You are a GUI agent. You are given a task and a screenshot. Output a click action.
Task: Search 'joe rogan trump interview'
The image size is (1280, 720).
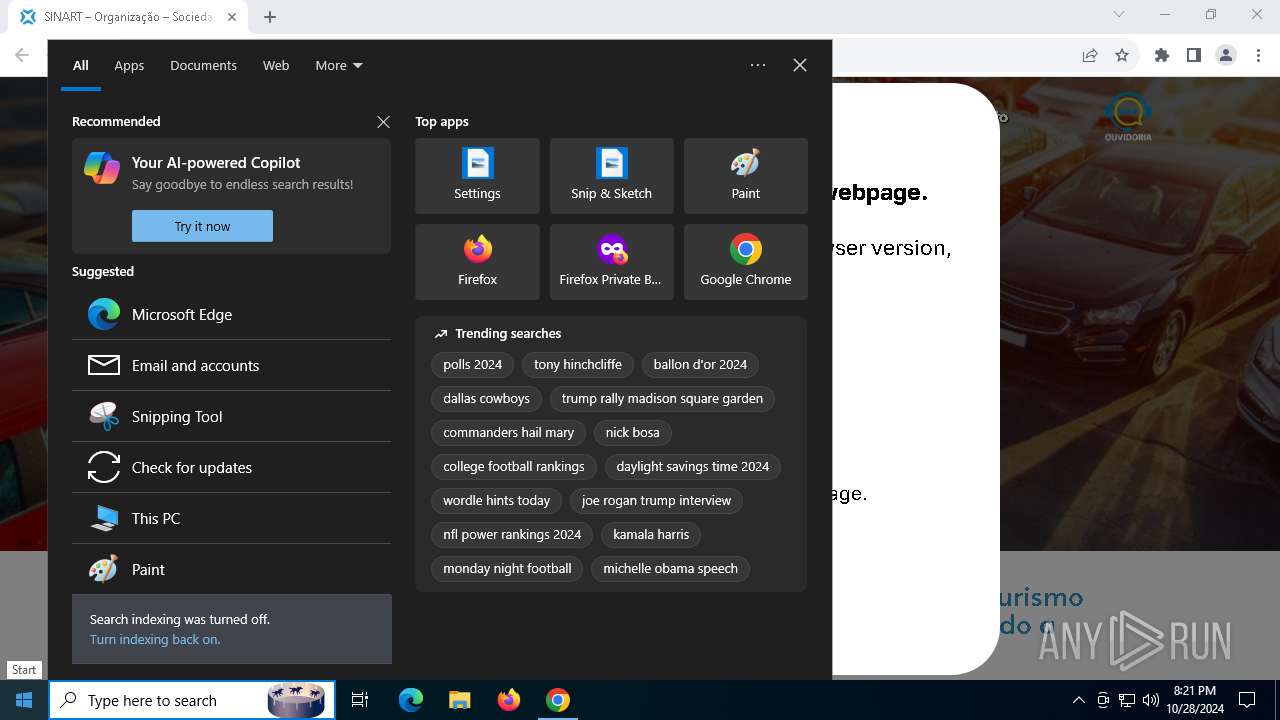click(656, 501)
